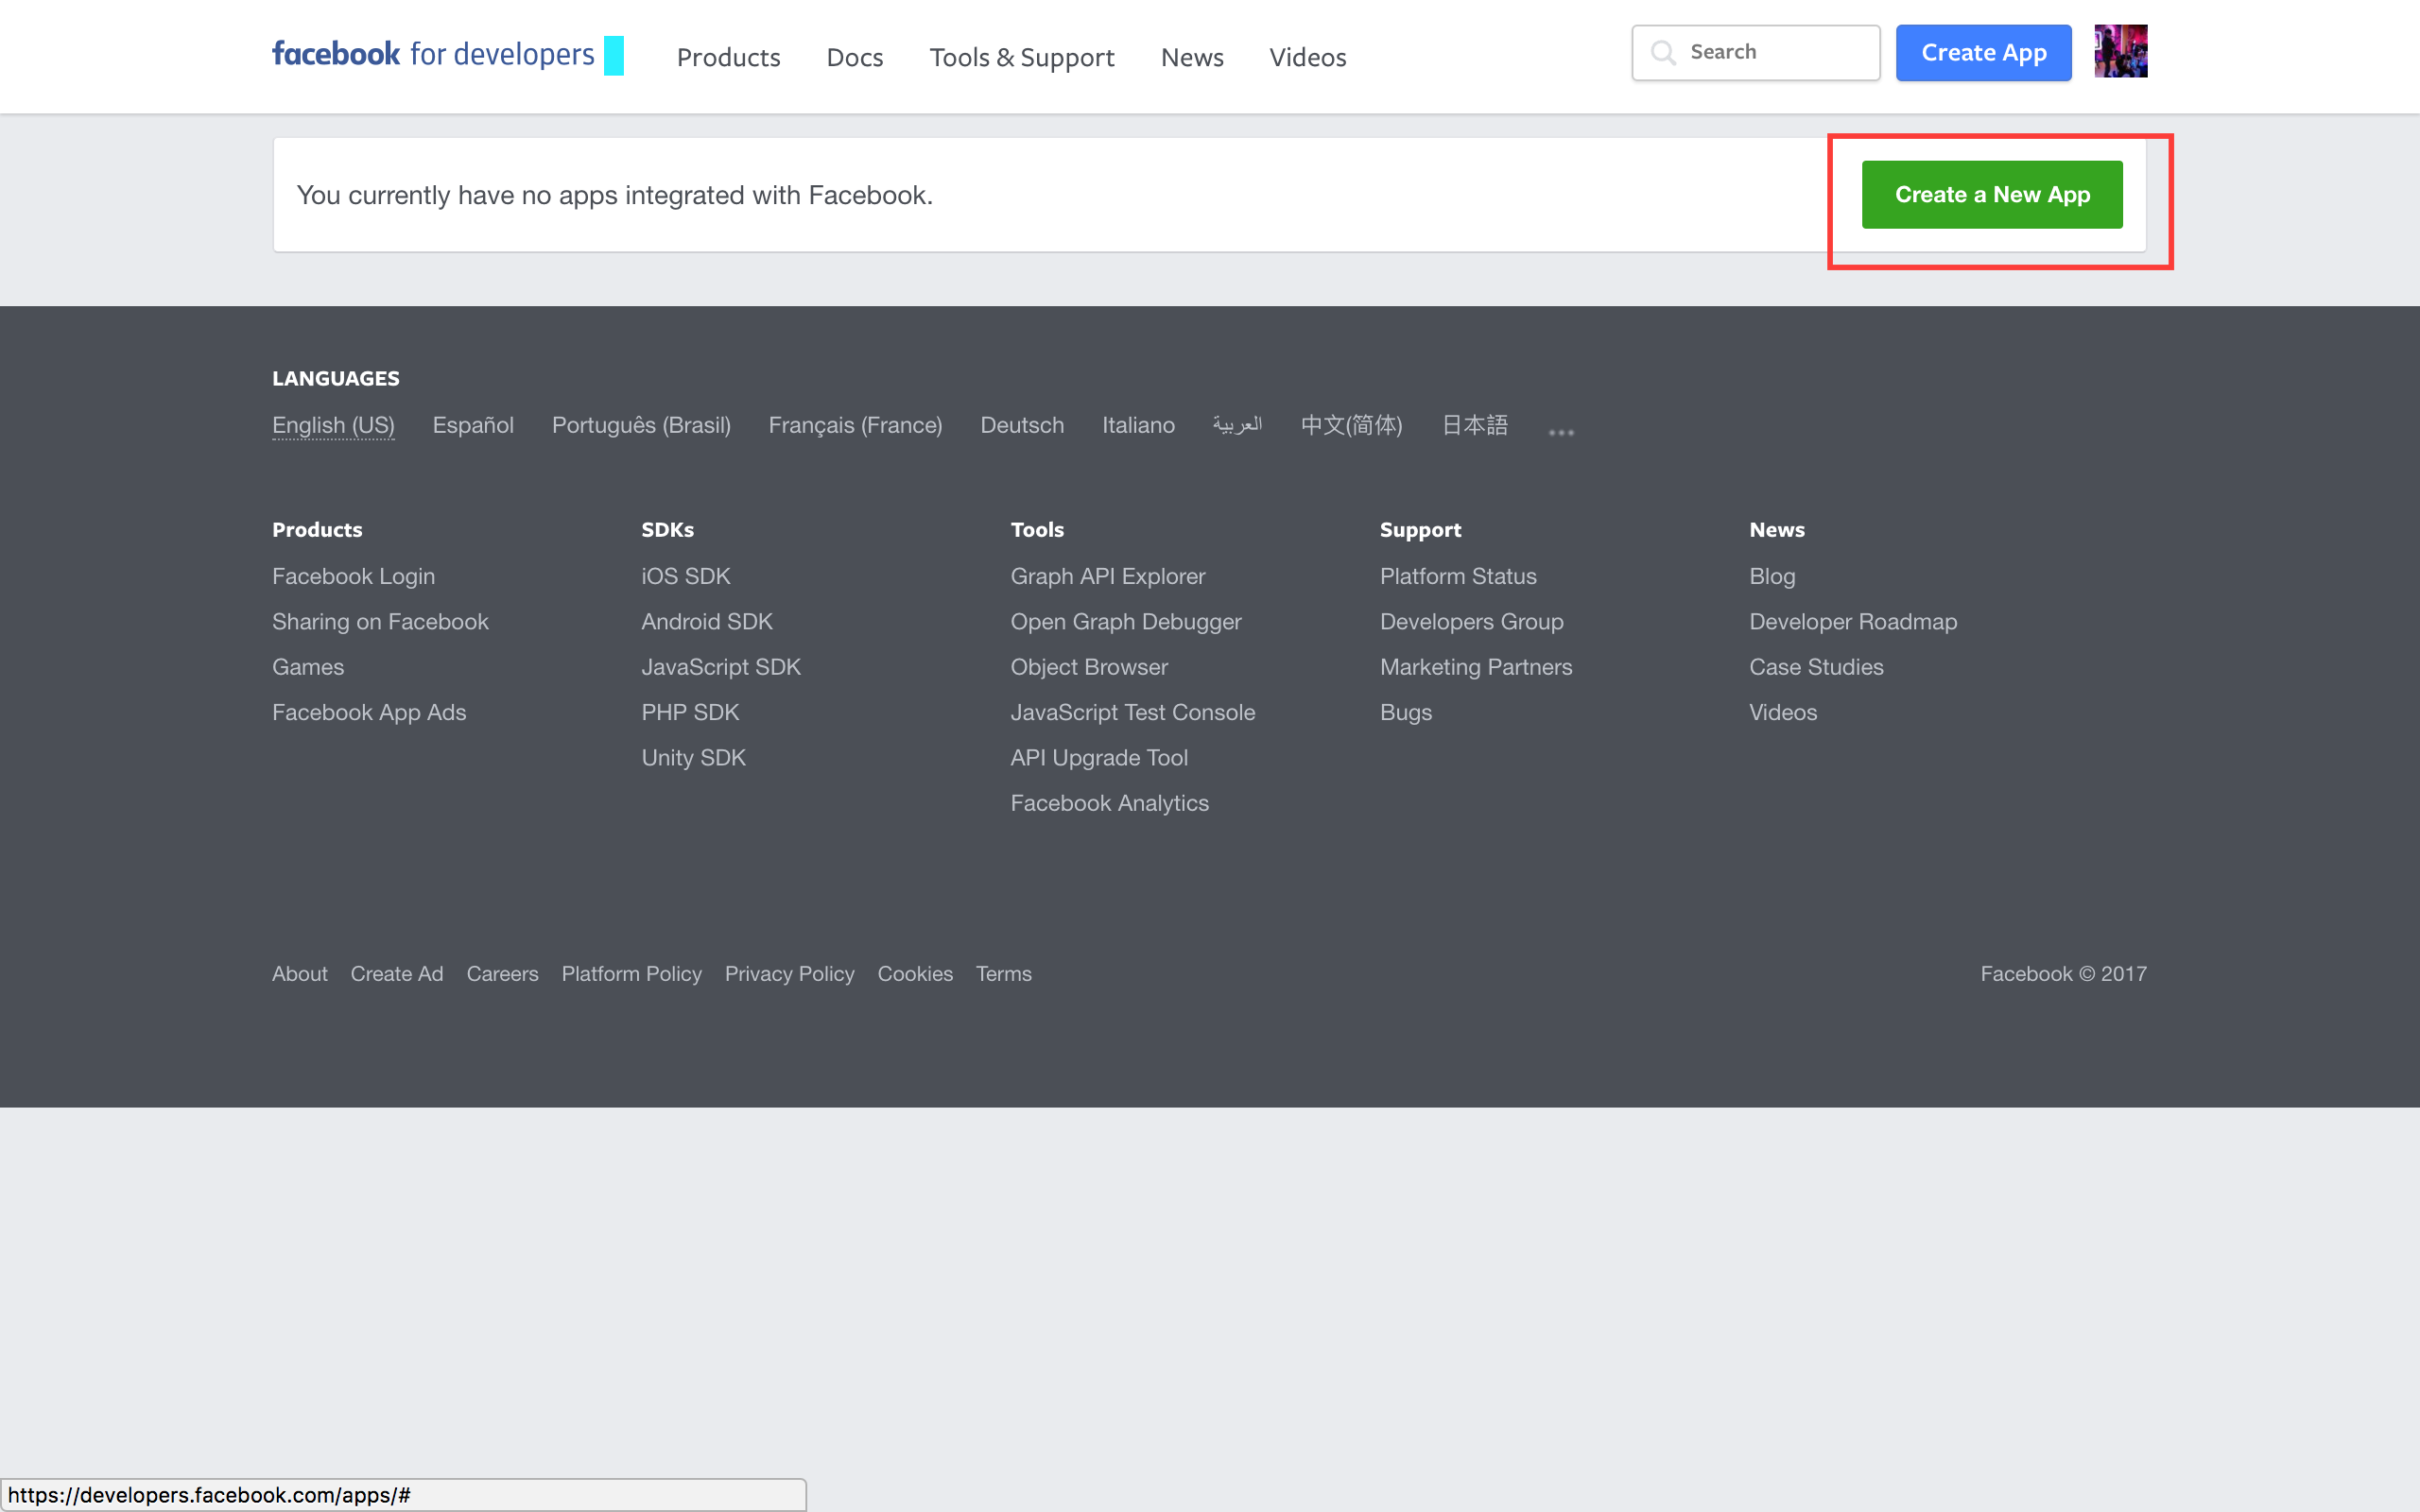
Task: Expand more languages with ellipsis
Action: pyautogui.click(x=1560, y=432)
